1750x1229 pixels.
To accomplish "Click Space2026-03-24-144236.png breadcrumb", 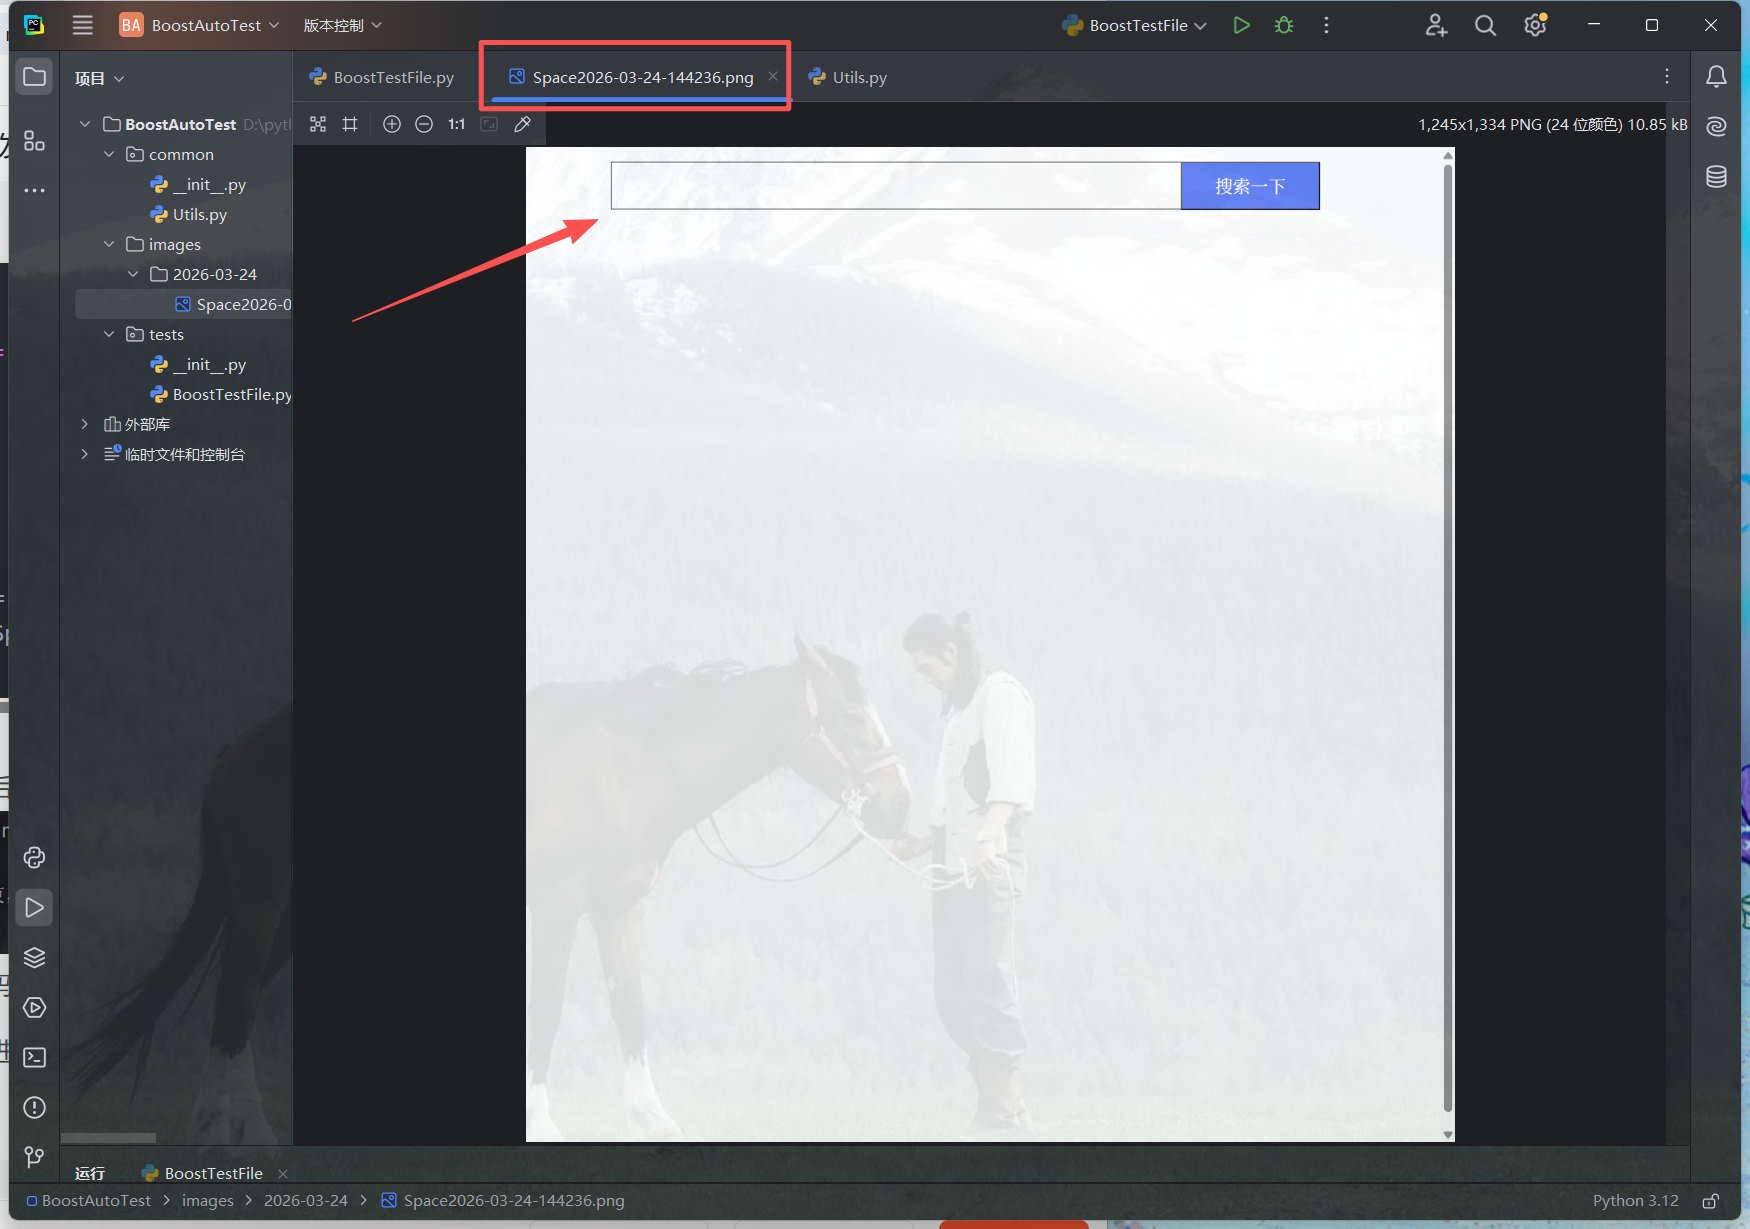I will tap(503, 1201).
